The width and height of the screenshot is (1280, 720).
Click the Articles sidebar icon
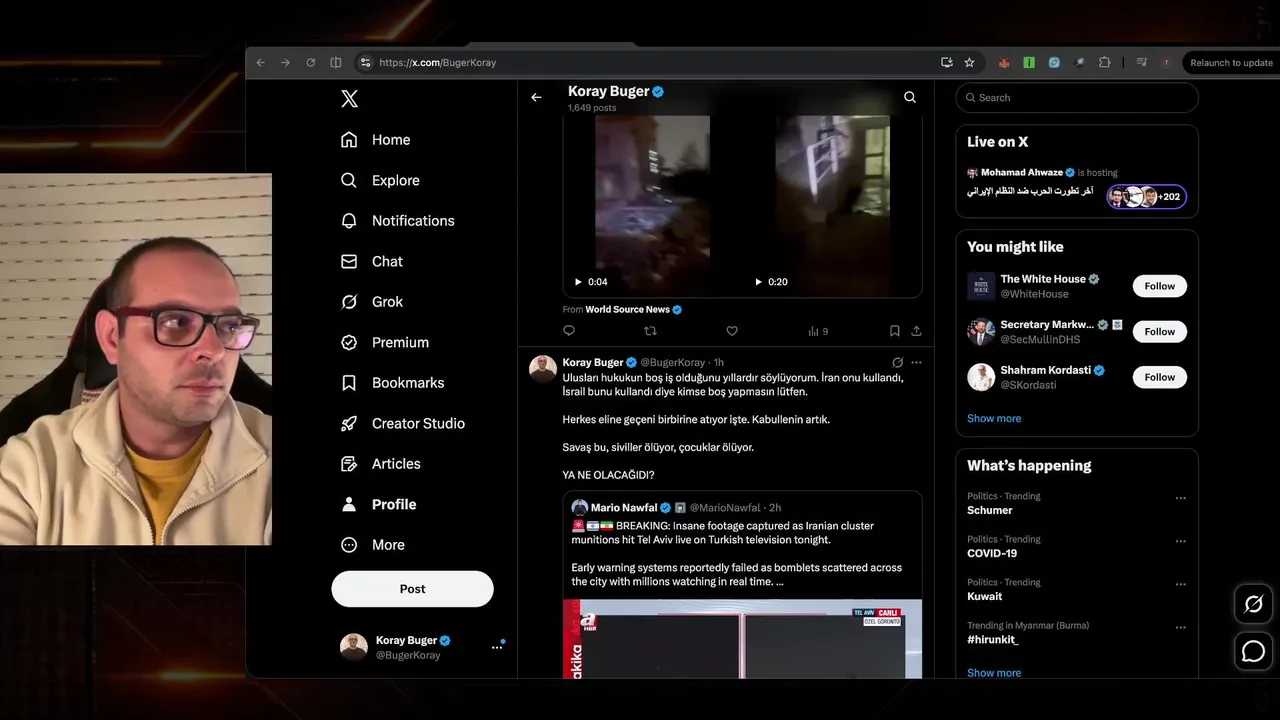click(349, 464)
